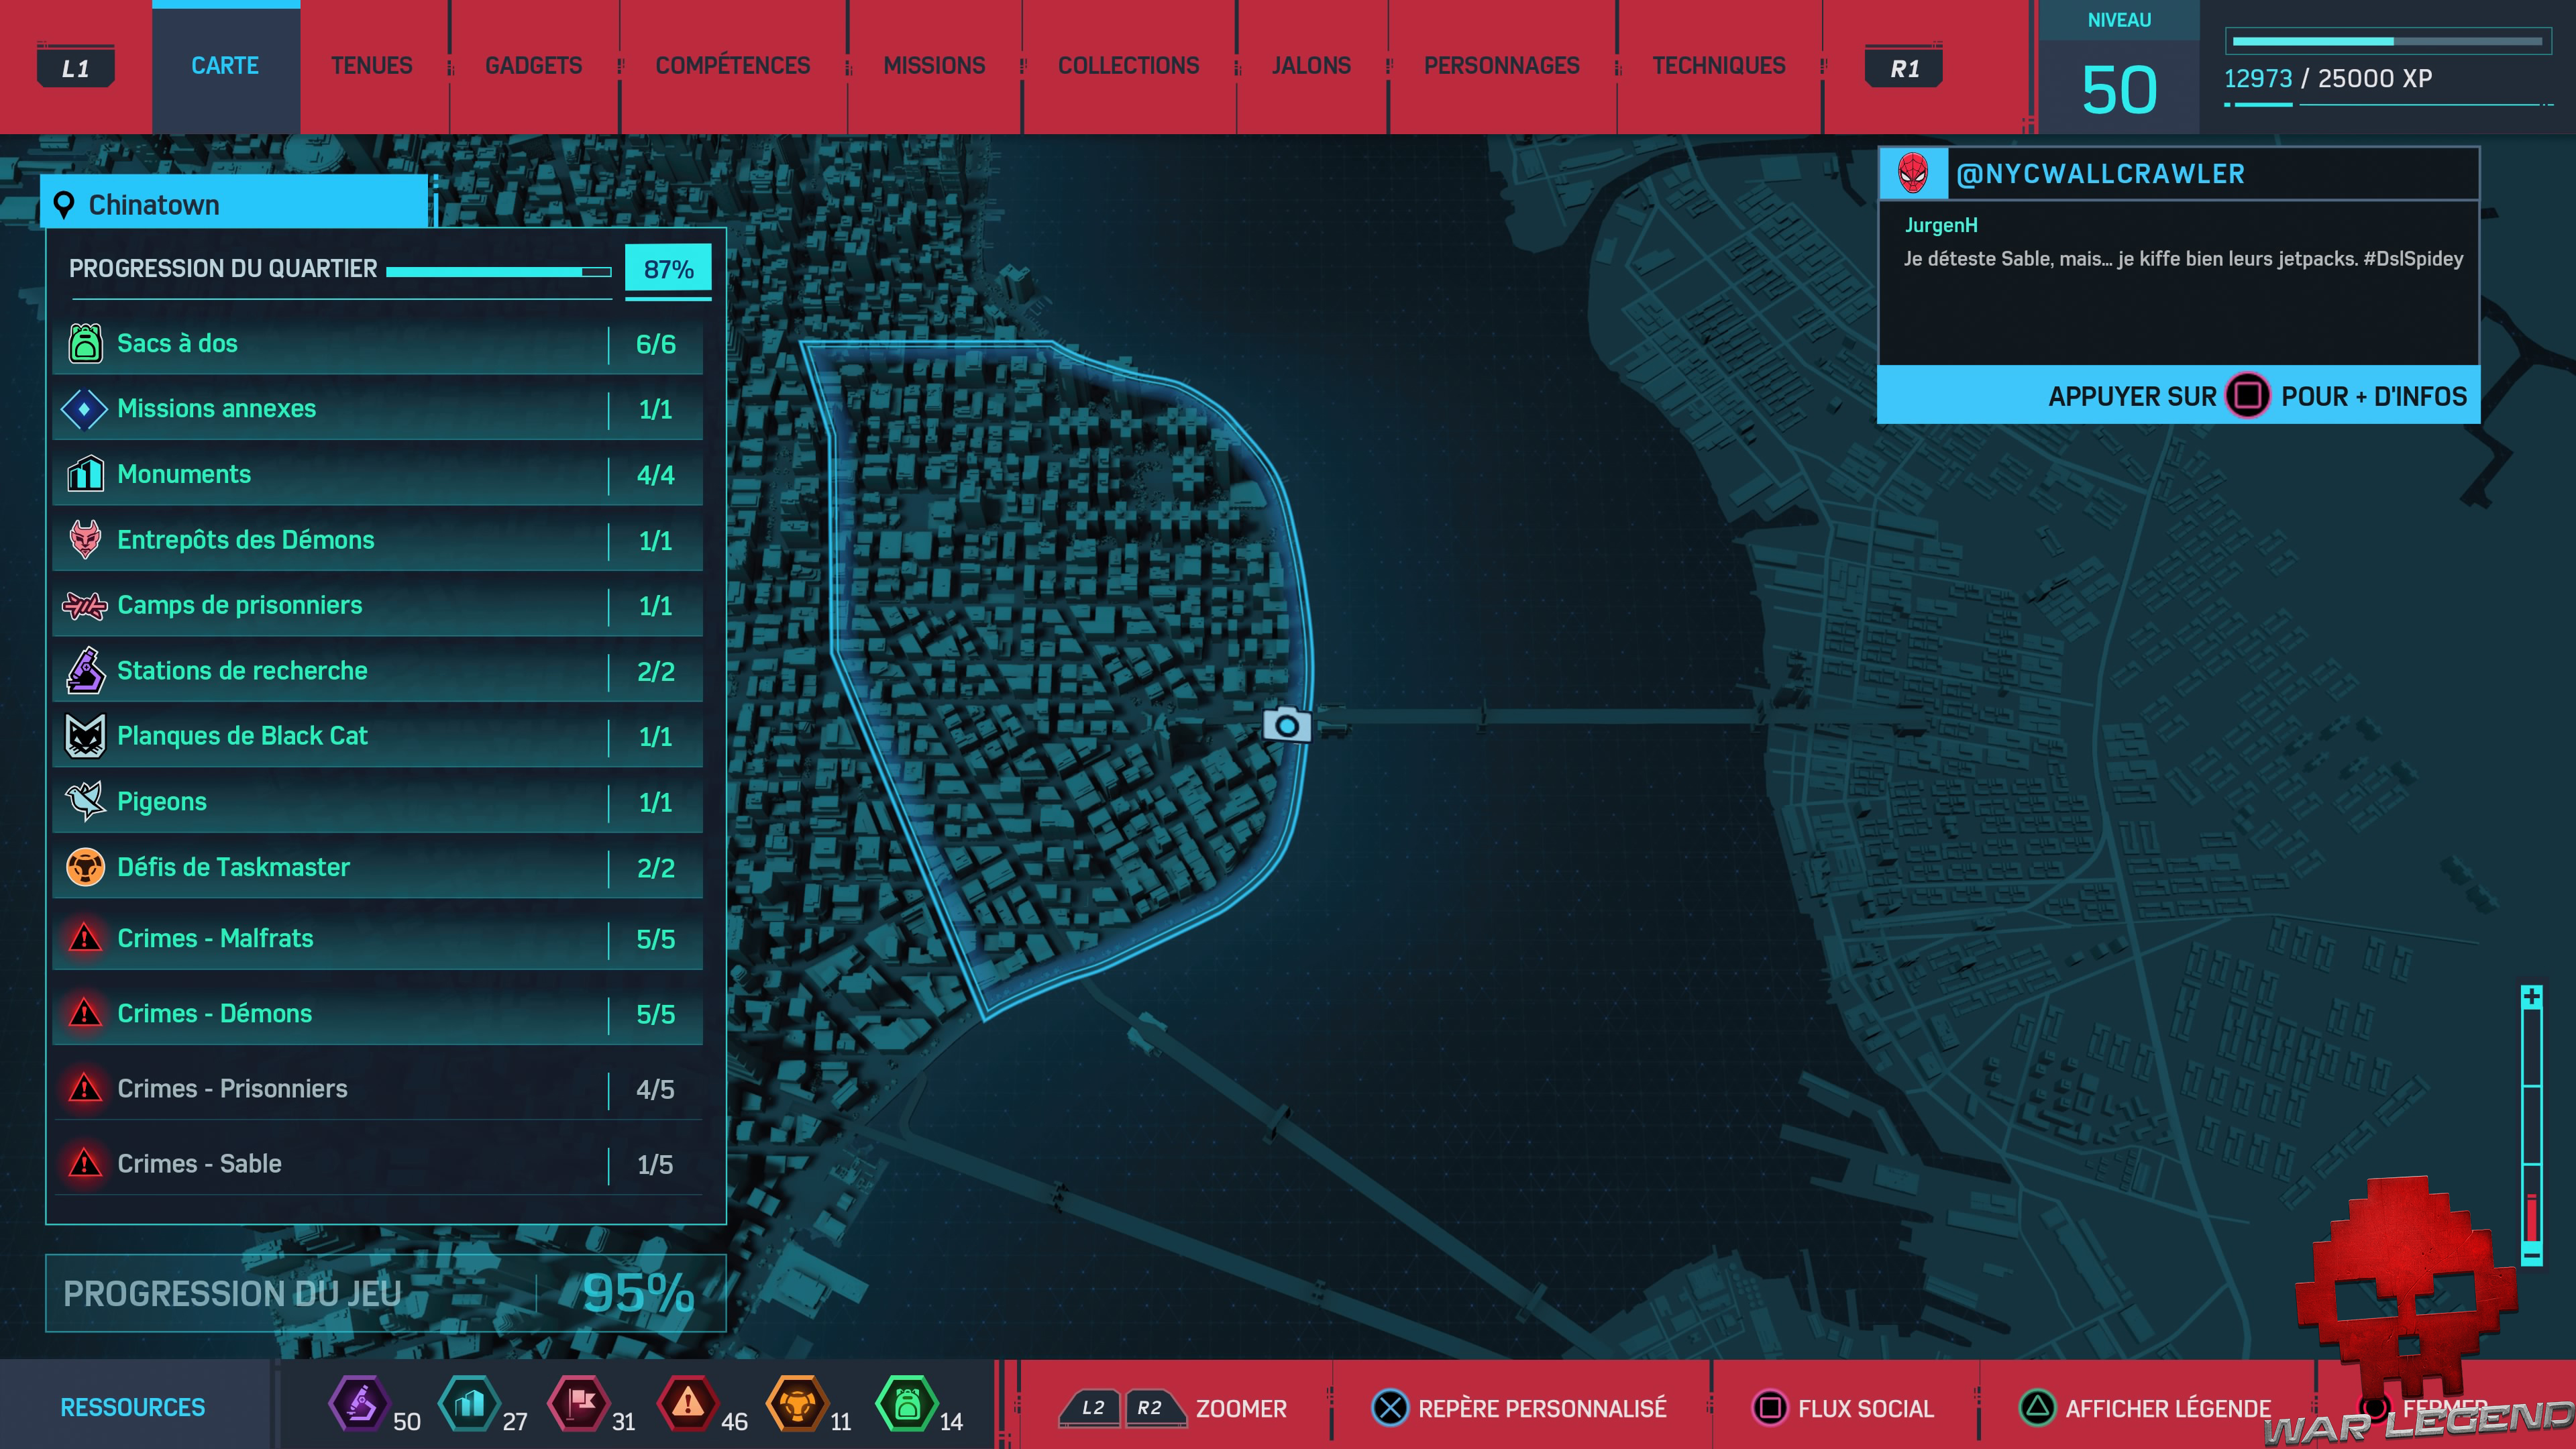Select the Défis de Taskmaster icon
The height and width of the screenshot is (1449, 2576).
point(85,867)
